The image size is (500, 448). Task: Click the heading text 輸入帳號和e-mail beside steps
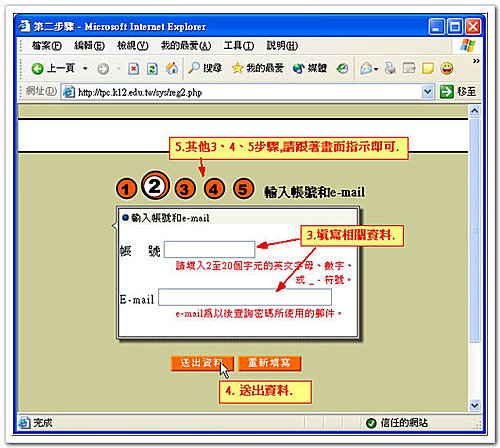pyautogui.click(x=314, y=192)
